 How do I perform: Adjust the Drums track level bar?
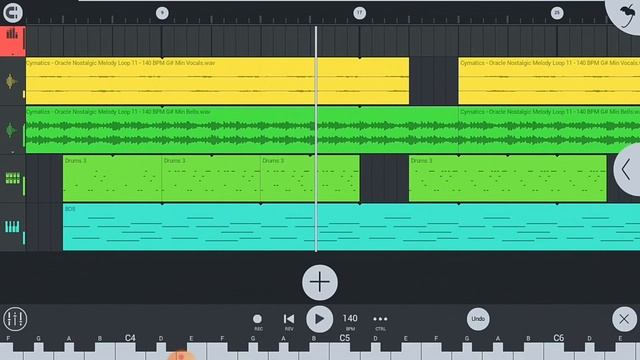point(24,186)
